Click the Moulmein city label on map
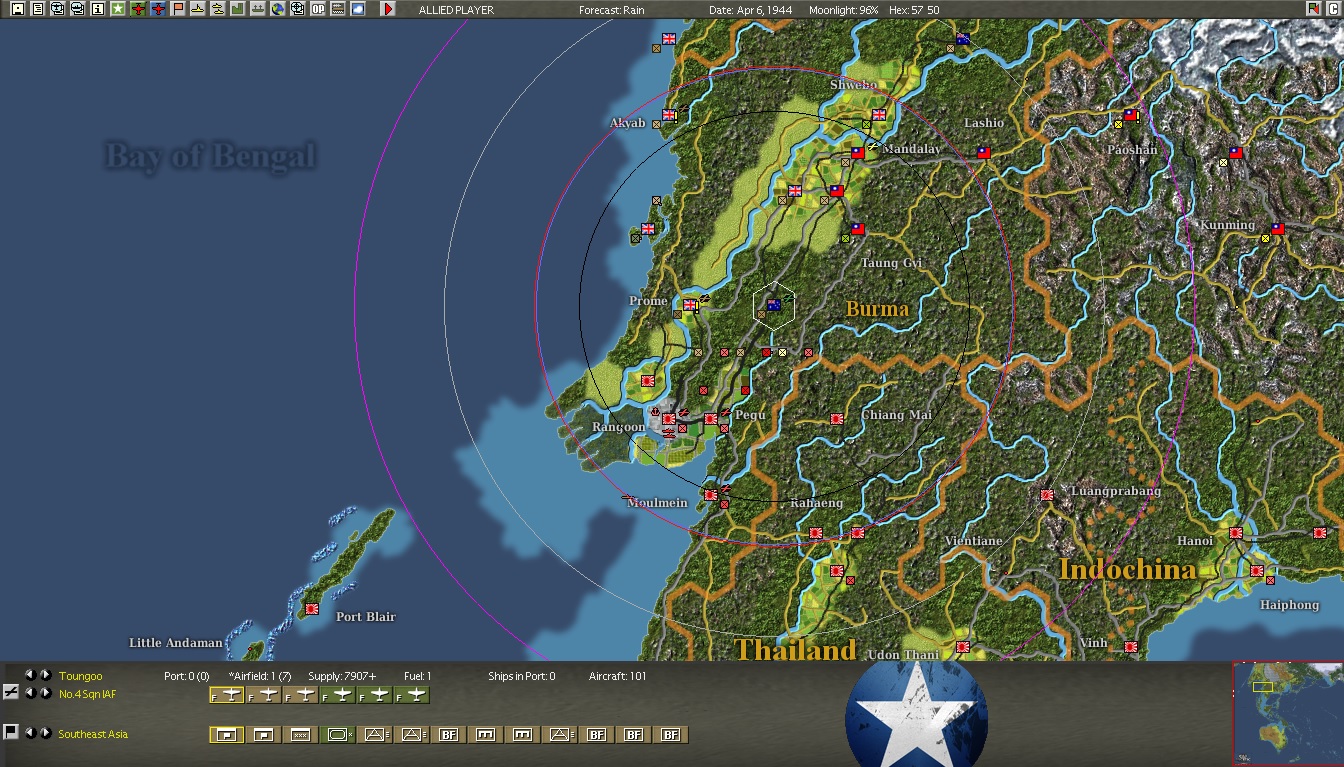 657,503
